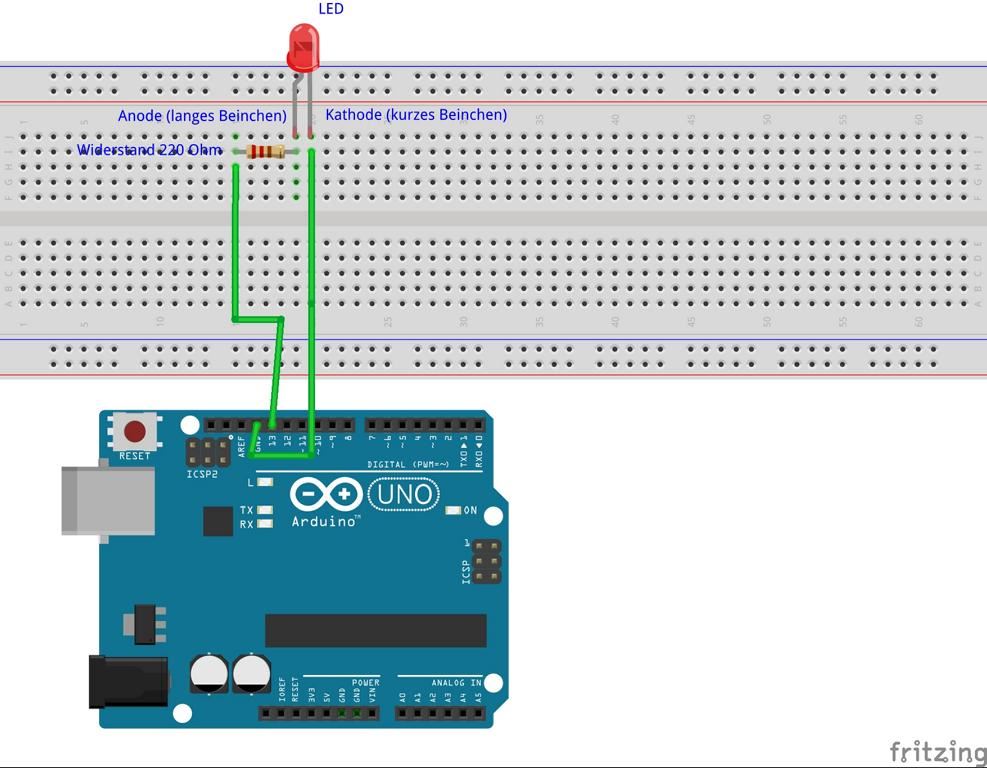Click the L indicator LED
The height and width of the screenshot is (768, 987).
coord(264,482)
